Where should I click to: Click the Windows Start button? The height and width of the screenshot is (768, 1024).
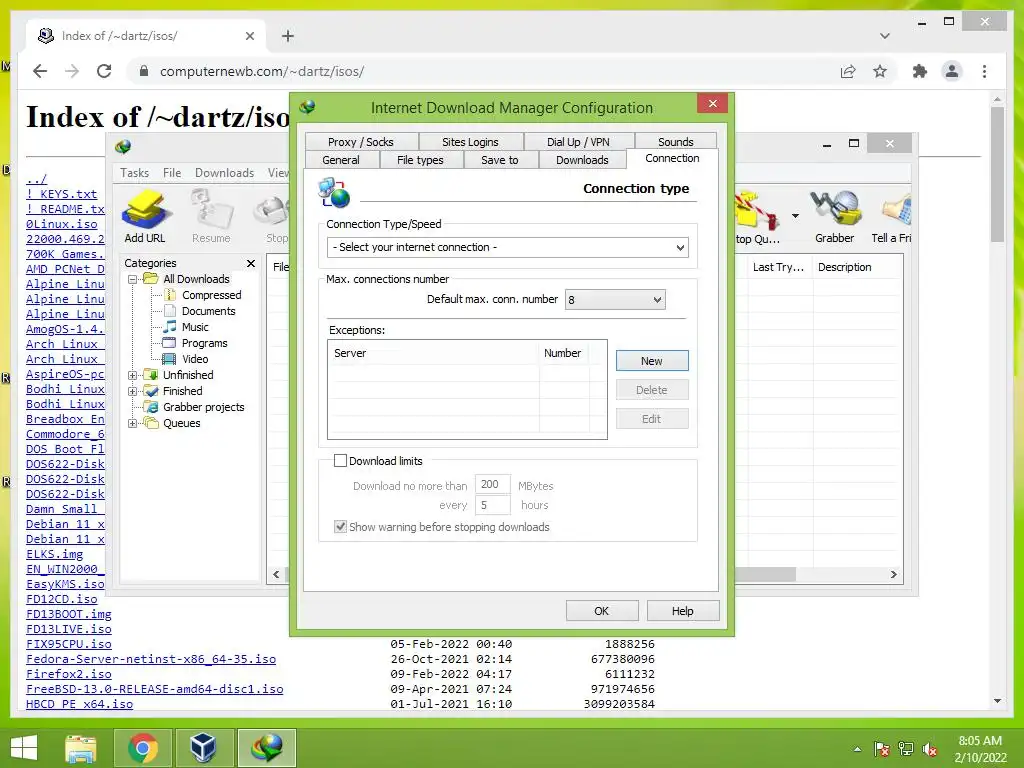(x=24, y=748)
